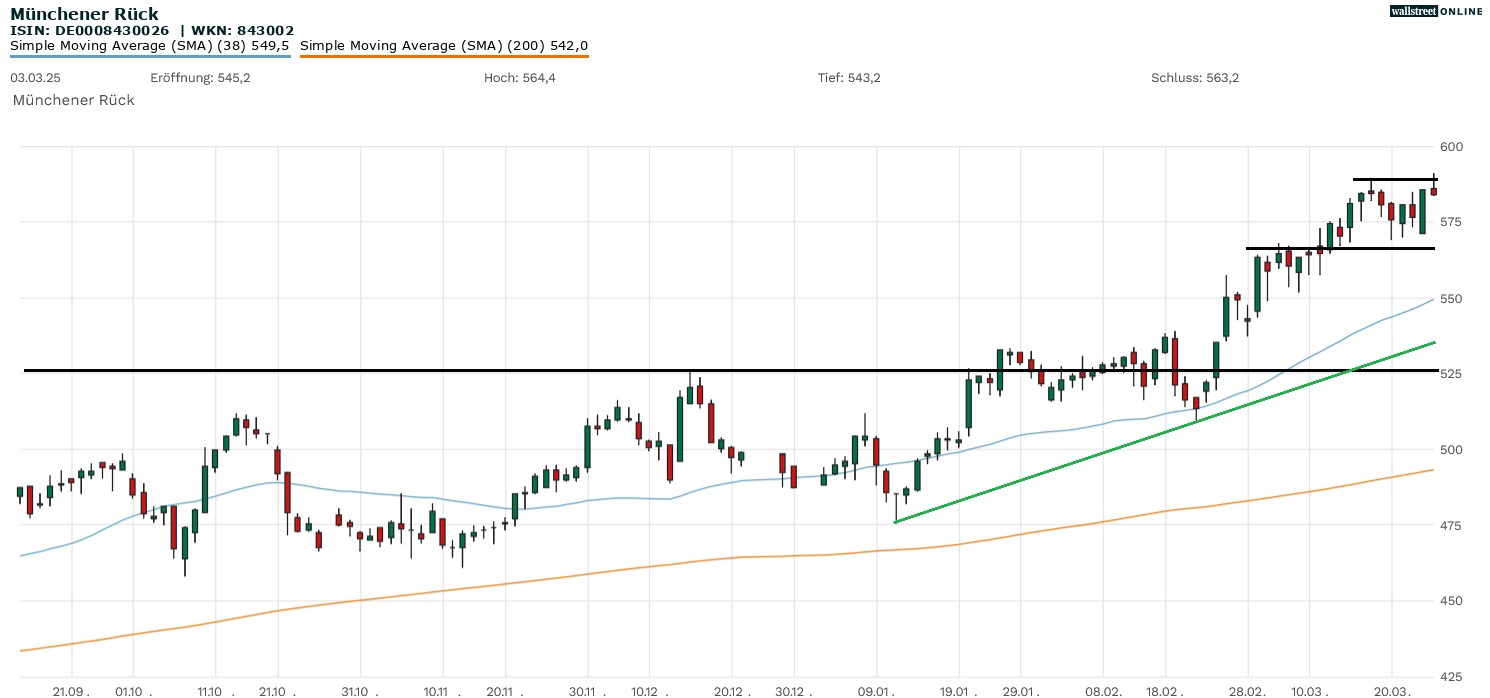Click the 425 label on the price axis
The width and height of the screenshot is (1490, 698).
click(1451, 676)
